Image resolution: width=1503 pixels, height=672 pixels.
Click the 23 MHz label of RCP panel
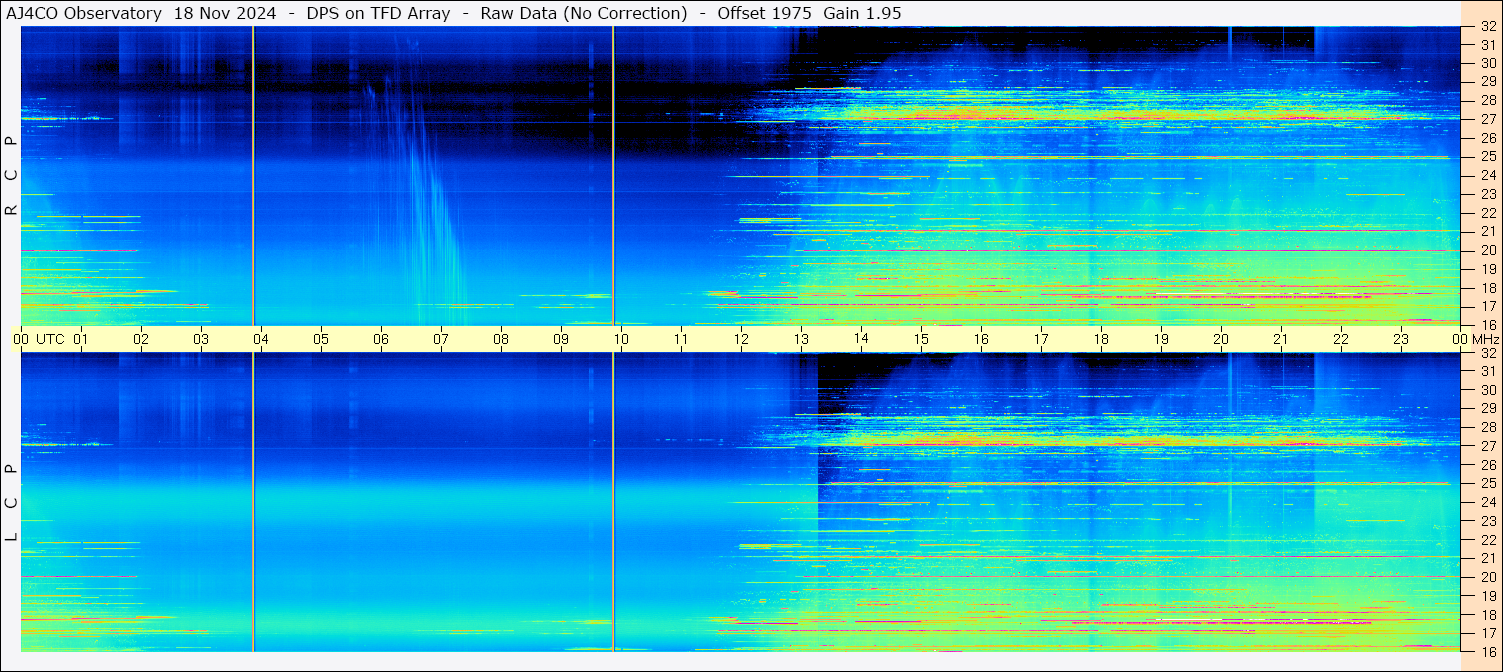point(1487,194)
